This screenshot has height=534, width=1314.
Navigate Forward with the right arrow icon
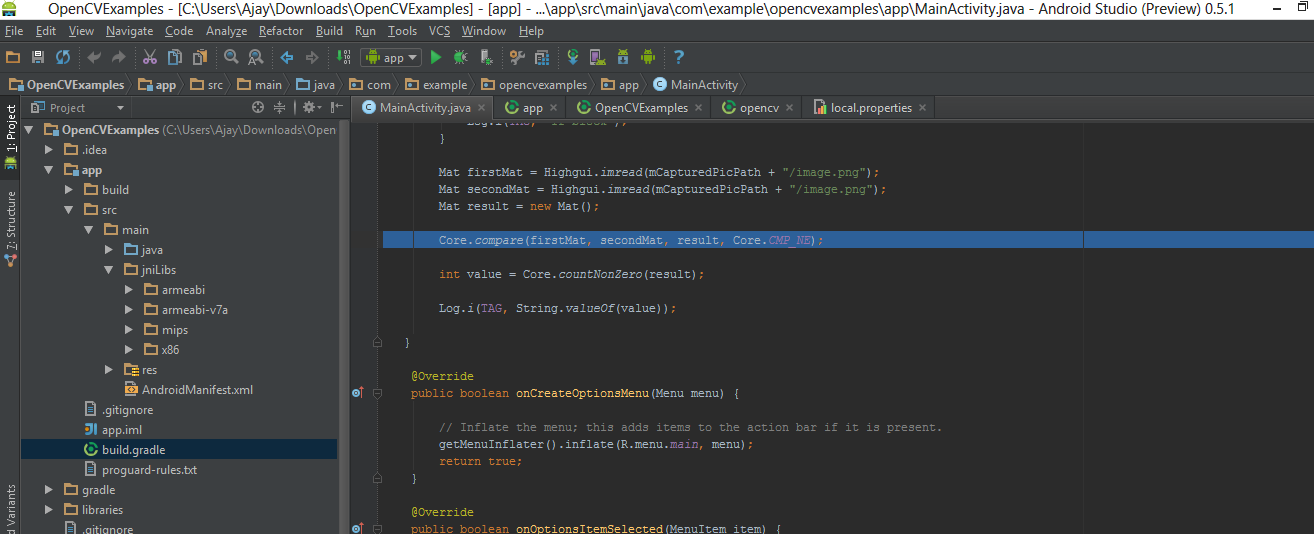312,57
